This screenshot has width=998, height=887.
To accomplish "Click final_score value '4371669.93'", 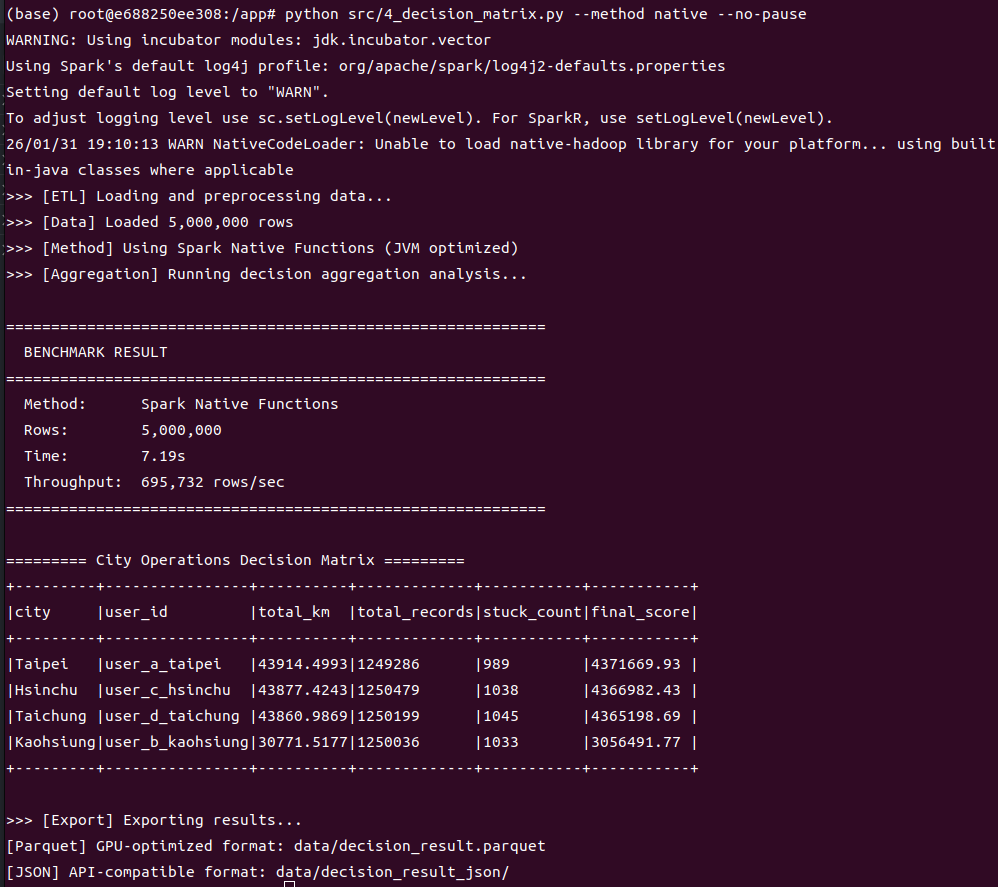I will (636, 664).
